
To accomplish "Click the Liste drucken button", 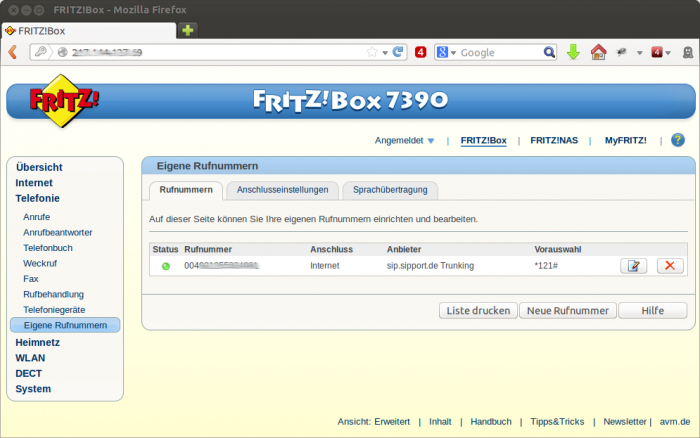I will (478, 311).
